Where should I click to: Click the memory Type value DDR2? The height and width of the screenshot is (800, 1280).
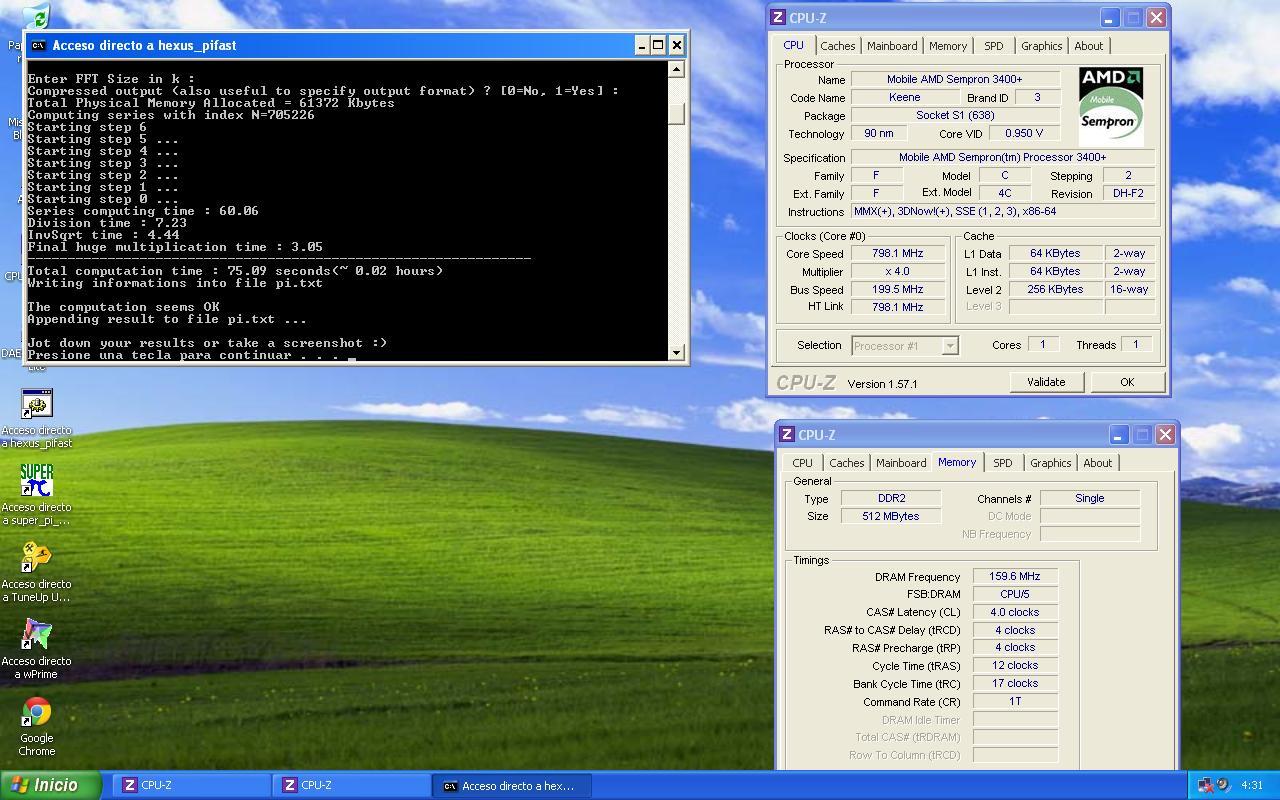click(891, 498)
